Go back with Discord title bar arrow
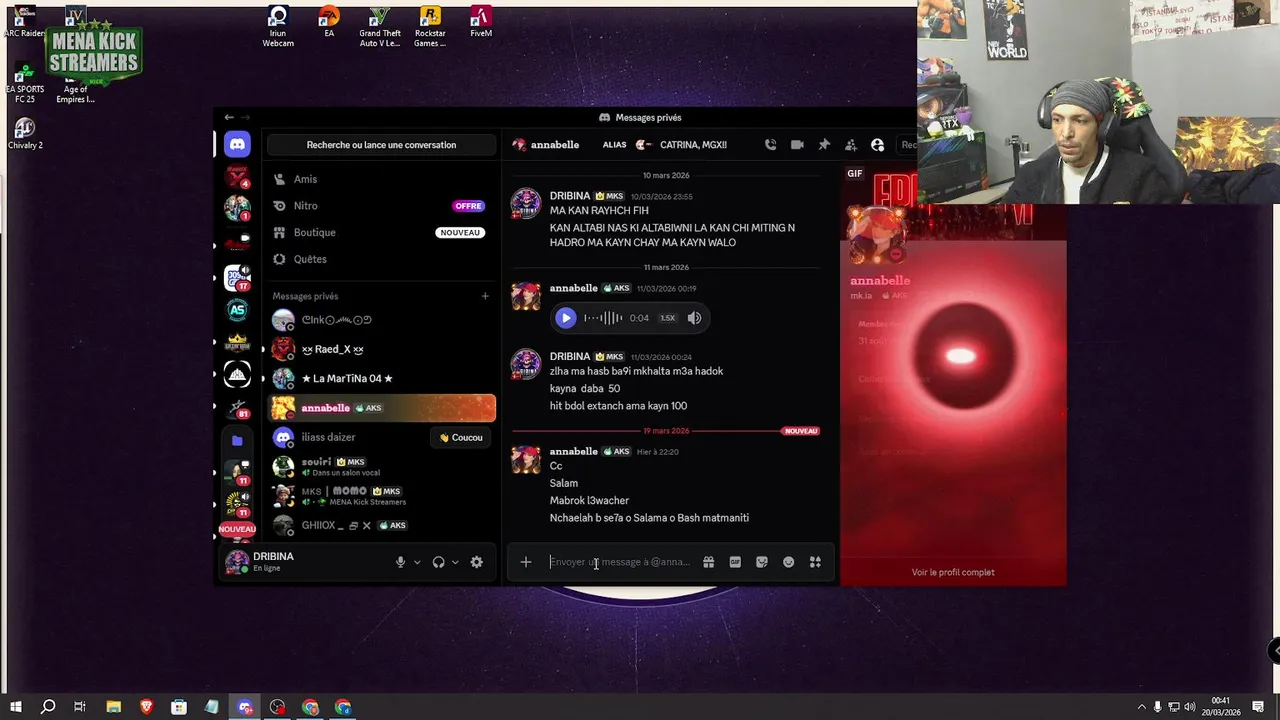 229,117
